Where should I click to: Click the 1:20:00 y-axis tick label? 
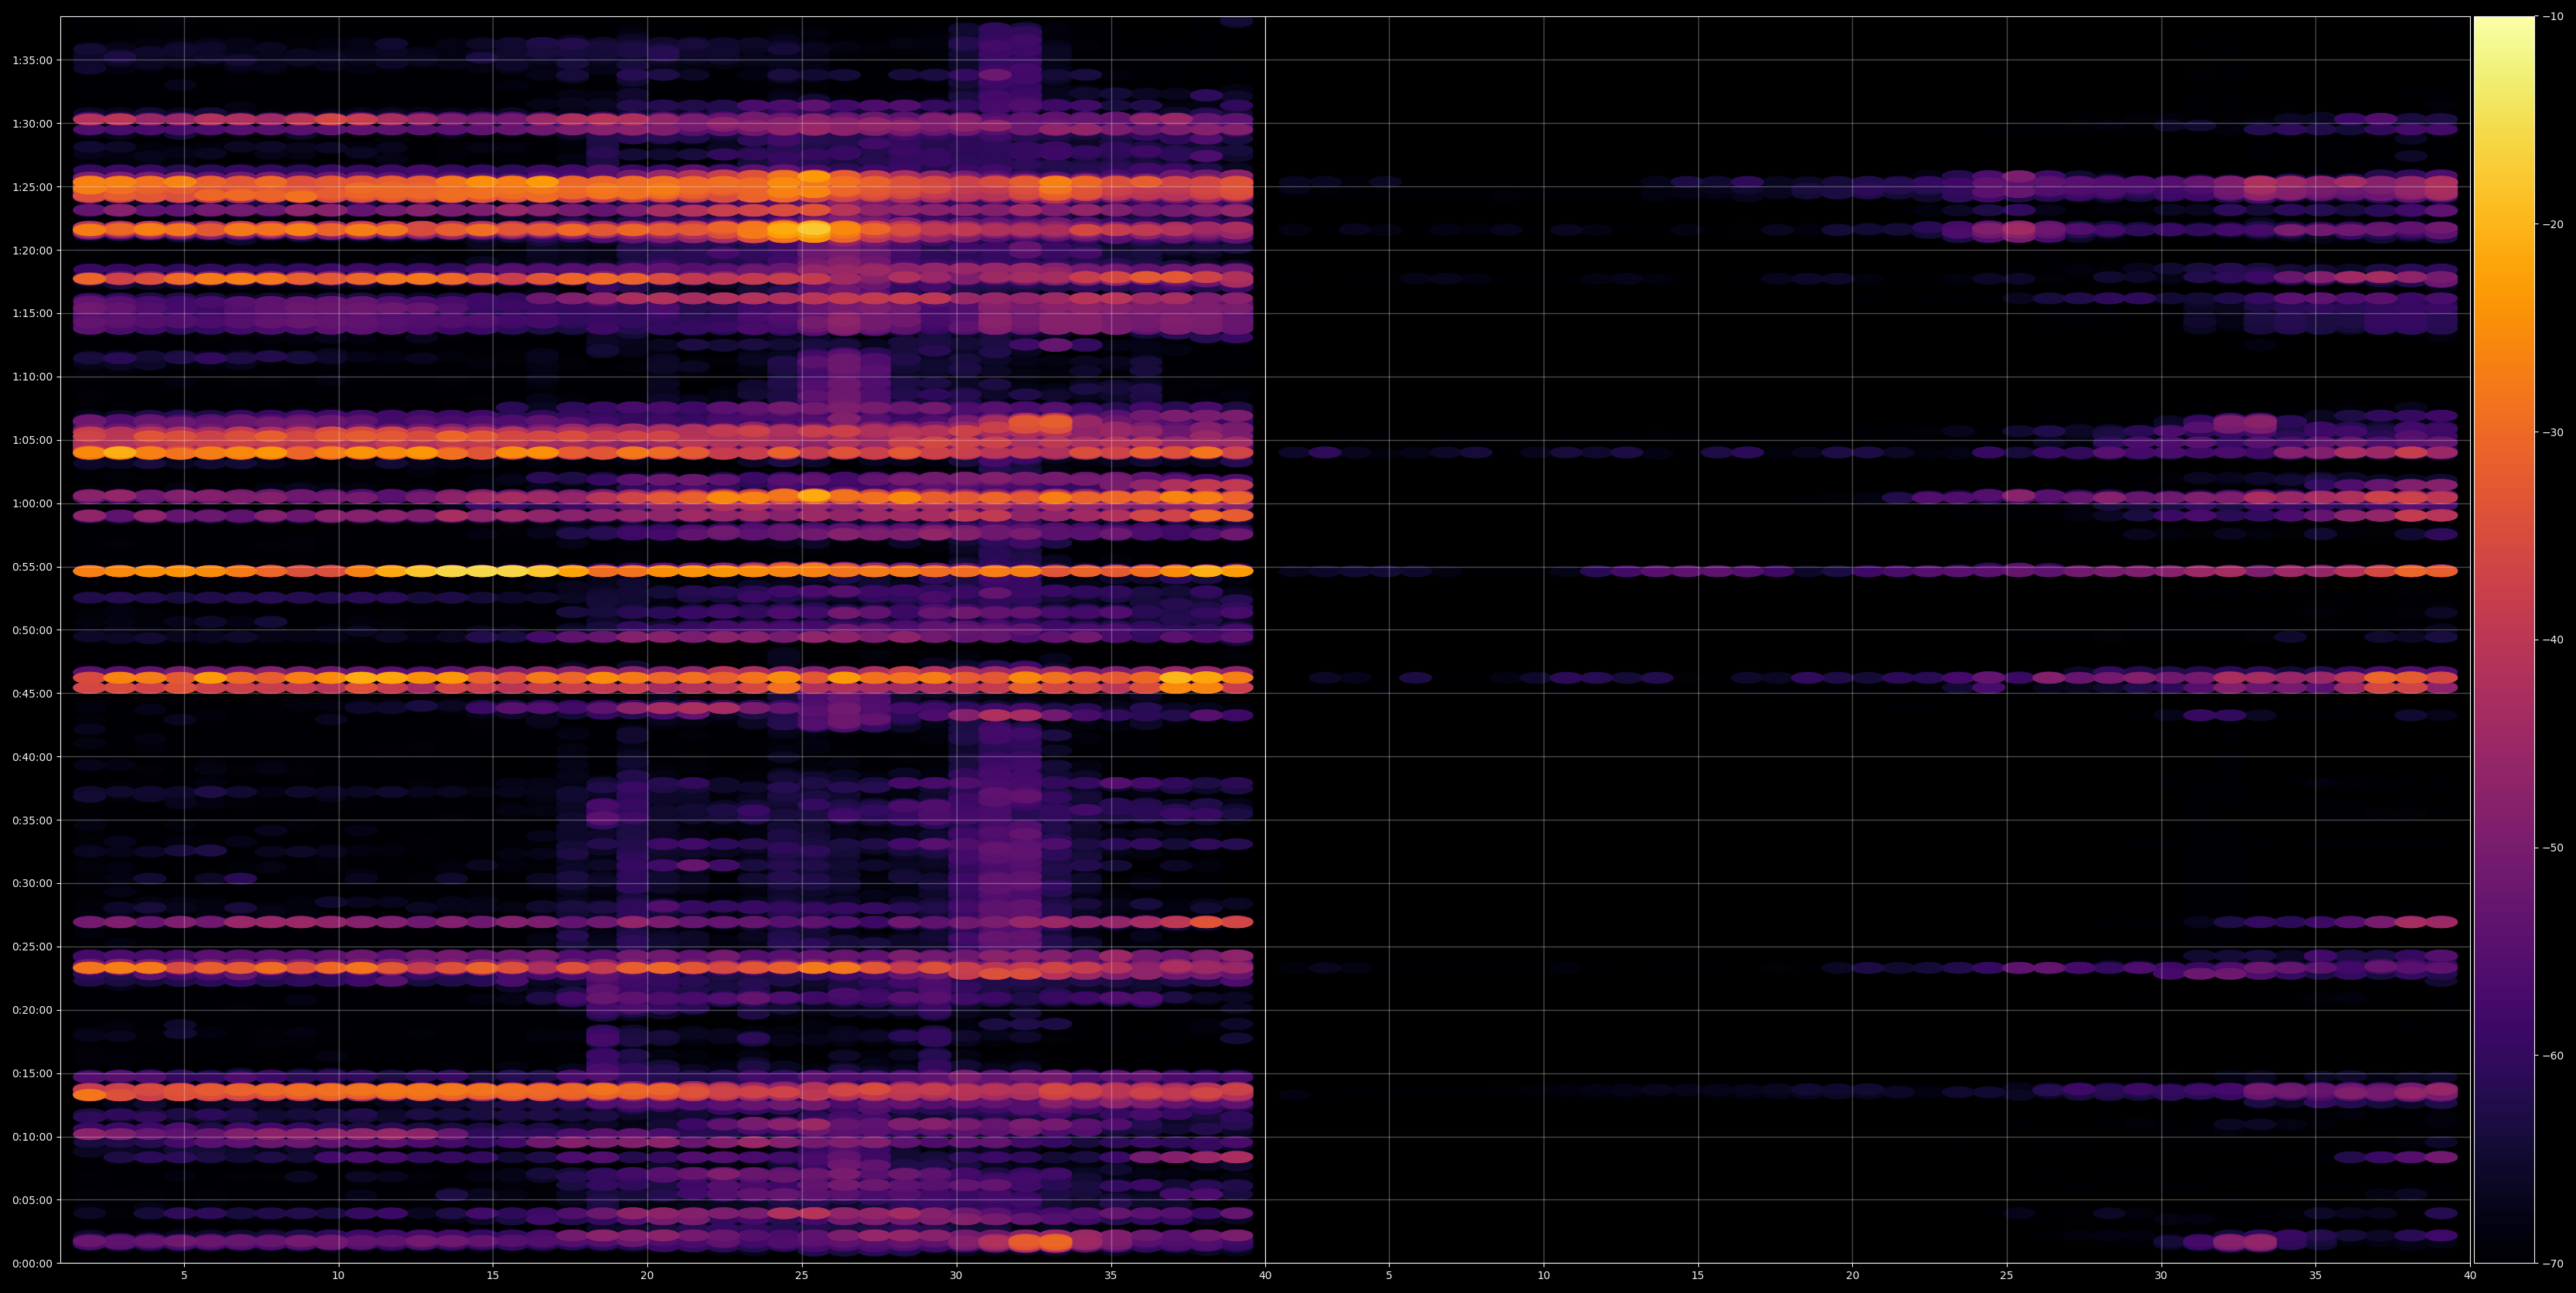click(x=32, y=250)
